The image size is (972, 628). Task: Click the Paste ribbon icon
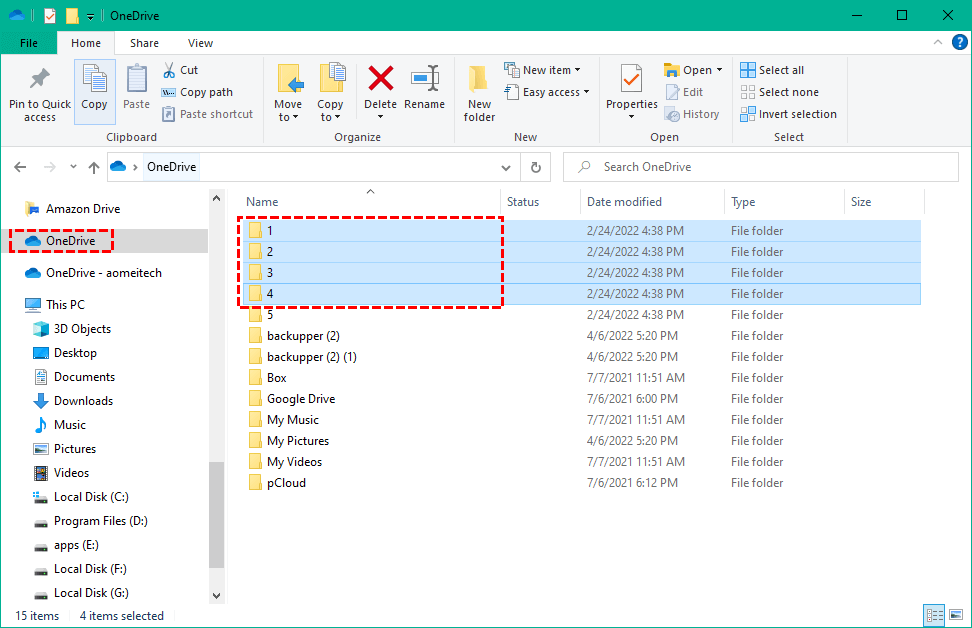(x=136, y=79)
